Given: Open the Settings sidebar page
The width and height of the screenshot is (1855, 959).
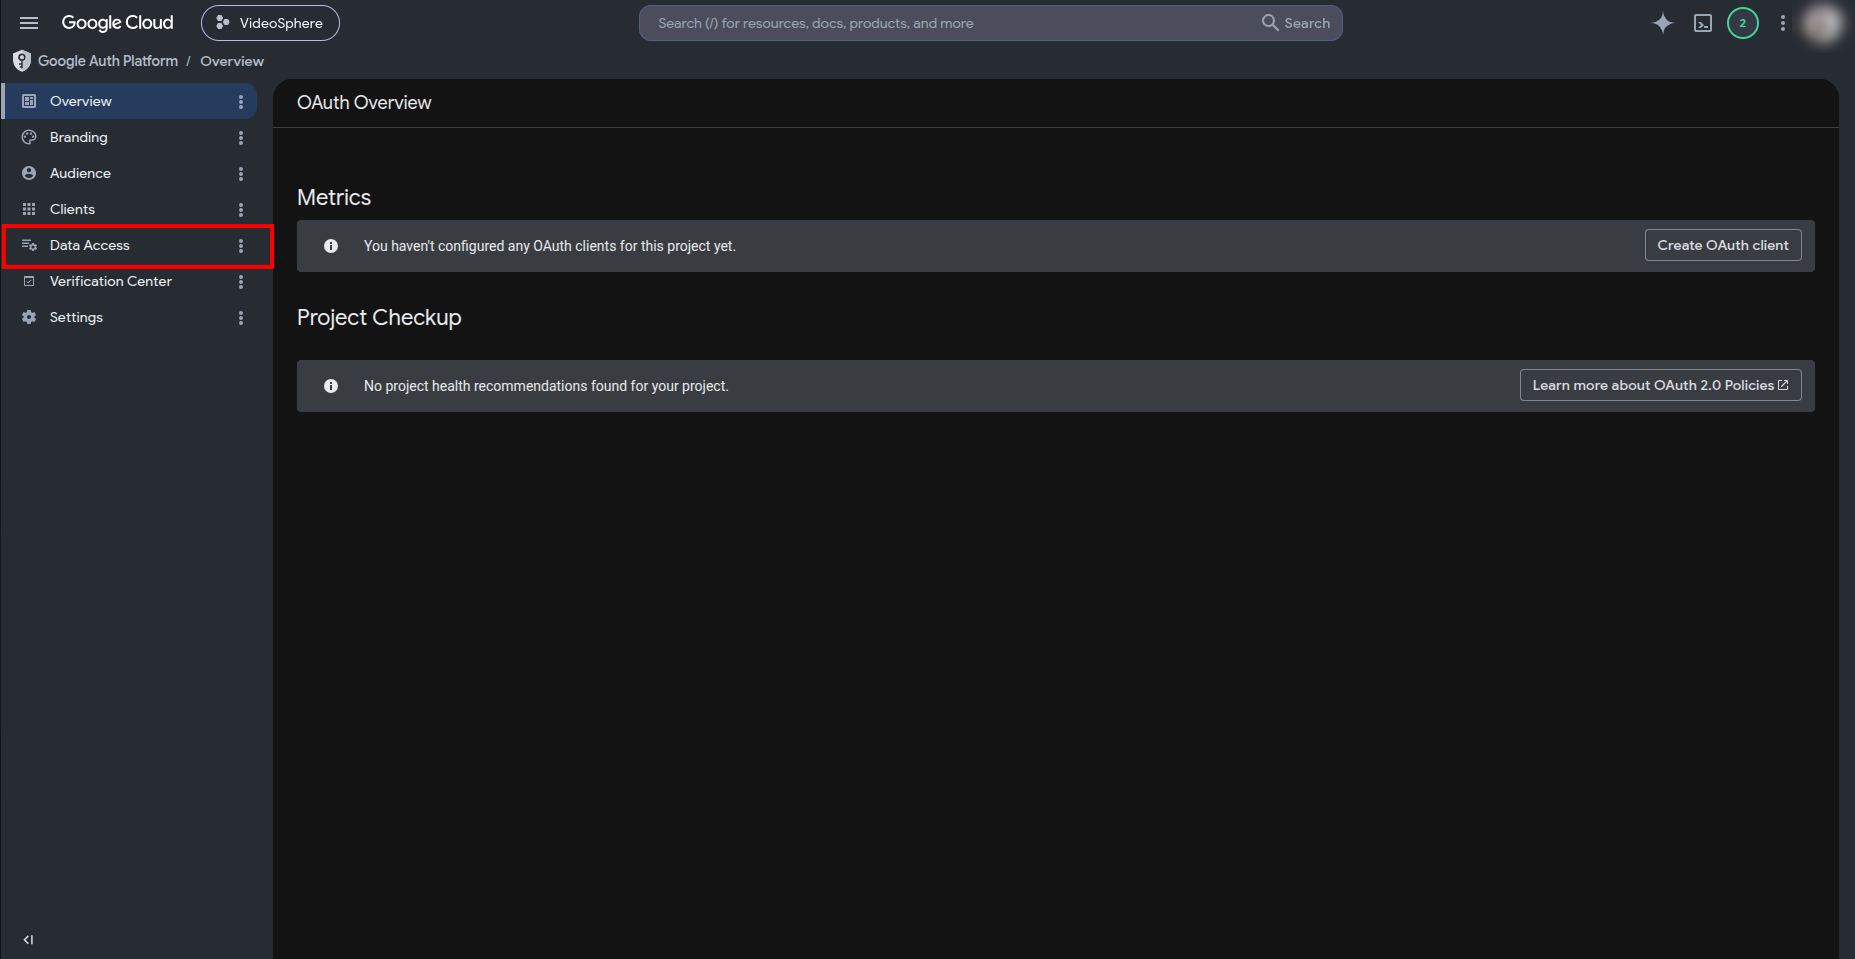Looking at the screenshot, I should coord(129,317).
